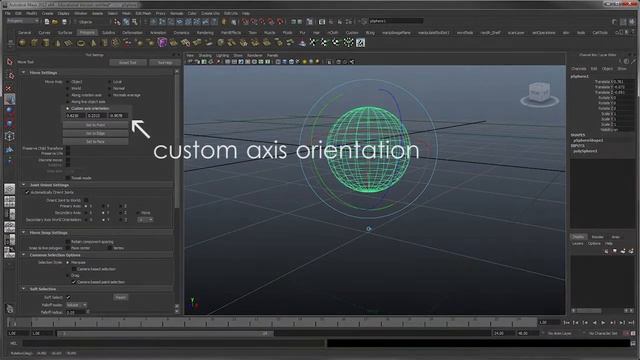Open the File menu
Viewport: 640px width, 360px height.
(8, 13)
